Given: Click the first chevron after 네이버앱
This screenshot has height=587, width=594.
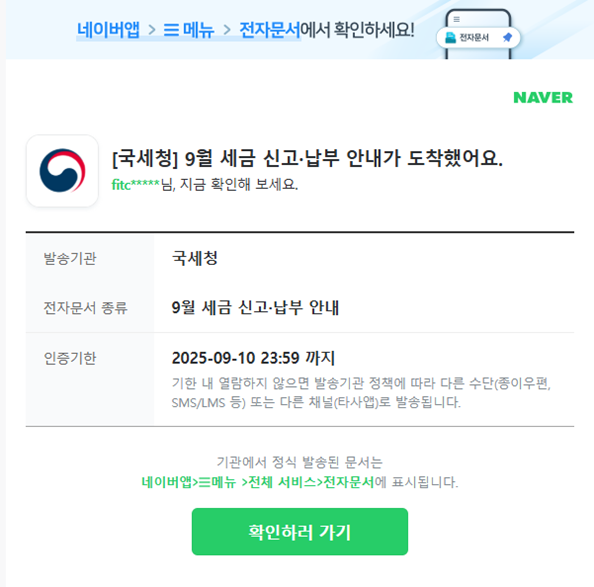Looking at the screenshot, I should [x=152, y=30].
